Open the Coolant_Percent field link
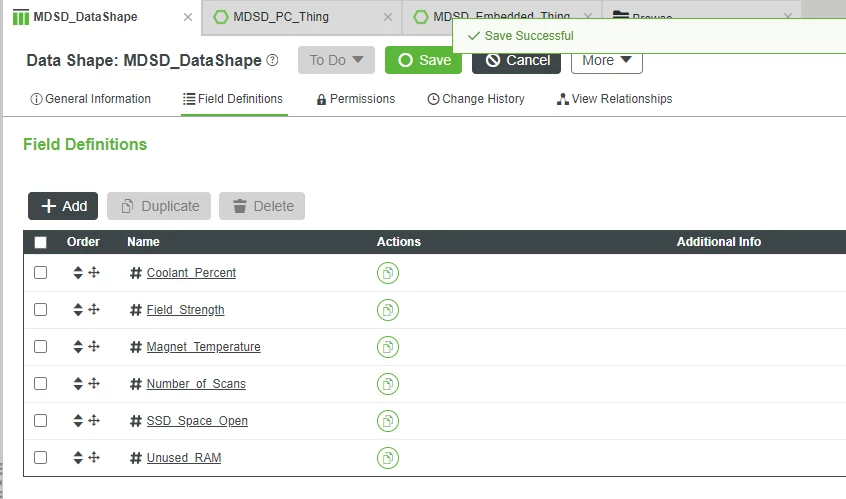The width and height of the screenshot is (846, 499). pyautogui.click(x=192, y=273)
